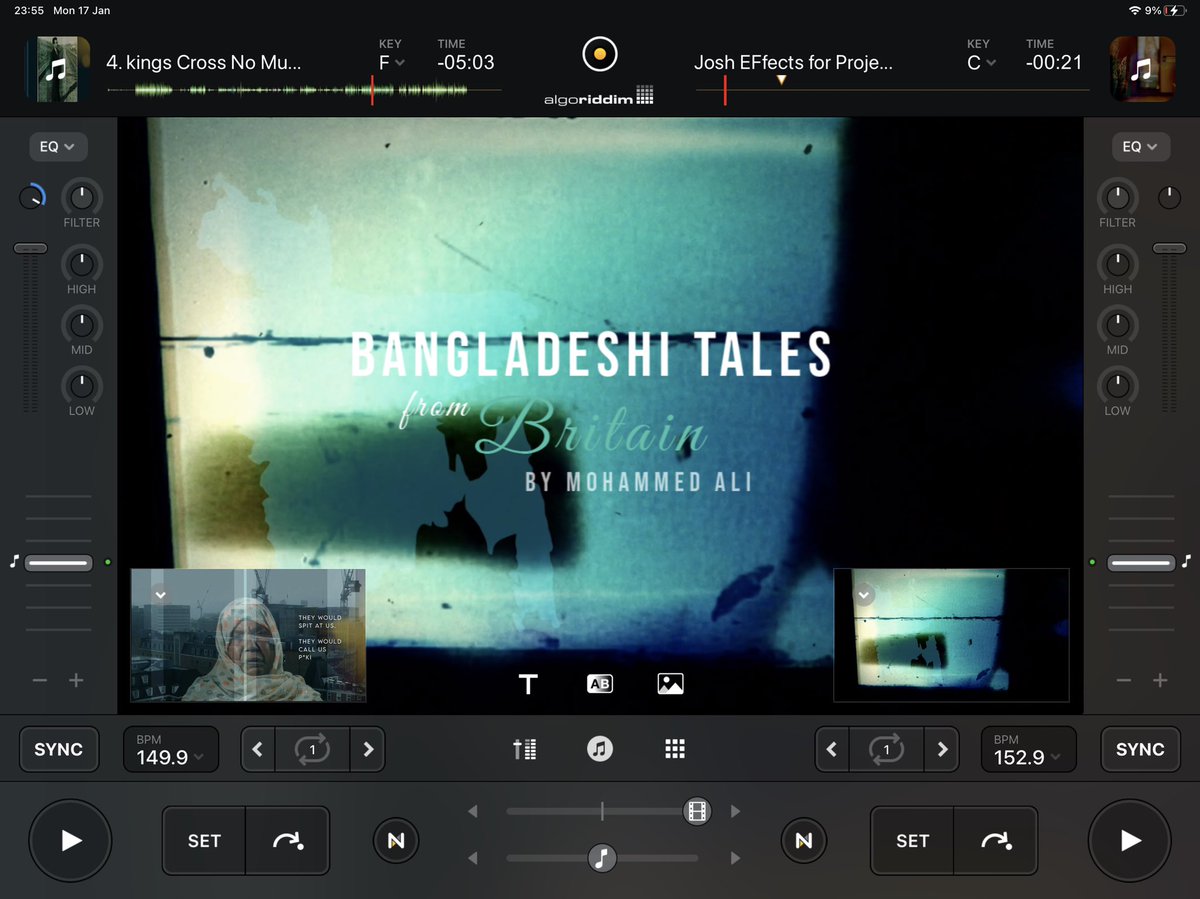Open the image overlay tool
The image size is (1200, 899).
(x=670, y=684)
